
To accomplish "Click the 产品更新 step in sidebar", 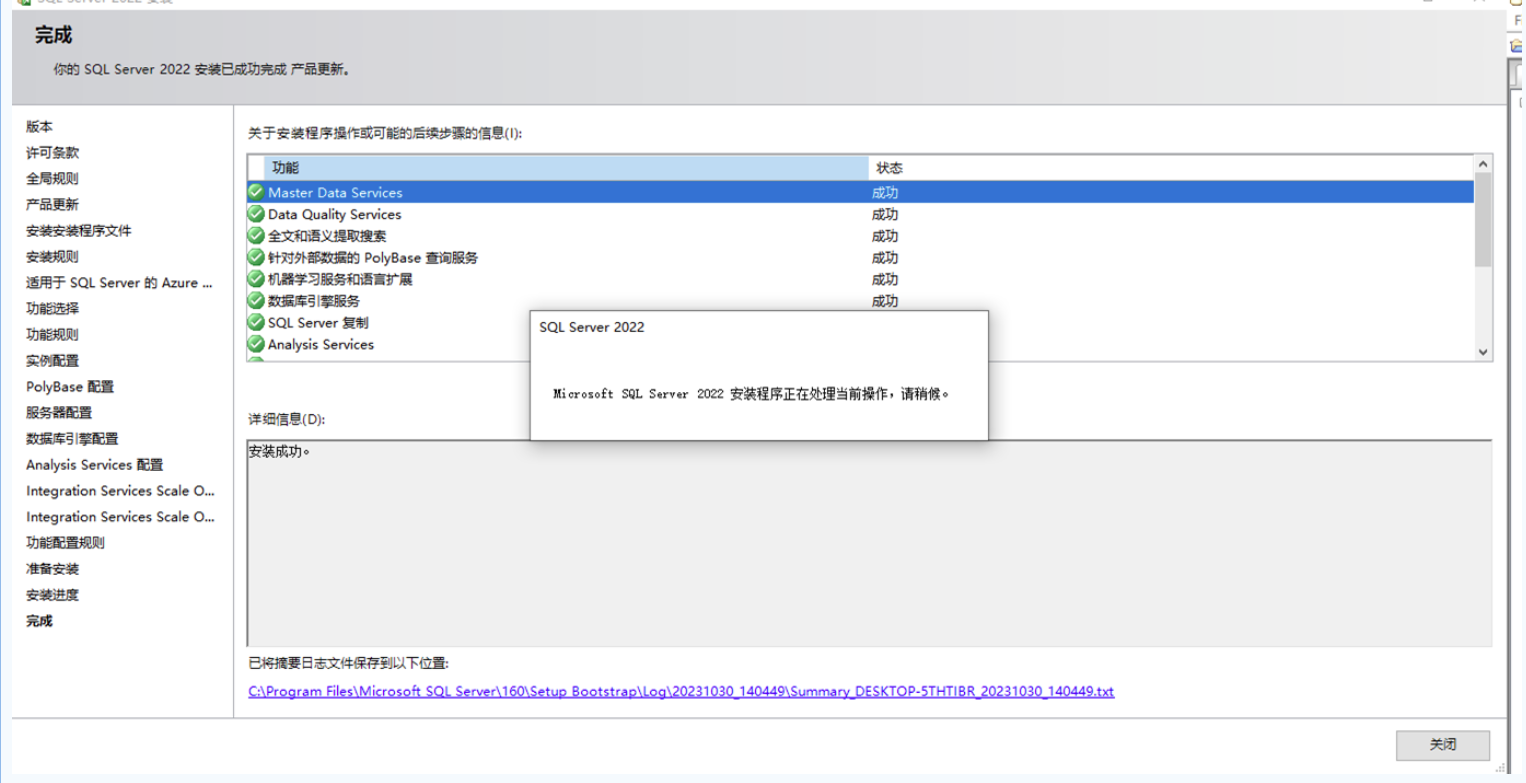I will tap(52, 205).
